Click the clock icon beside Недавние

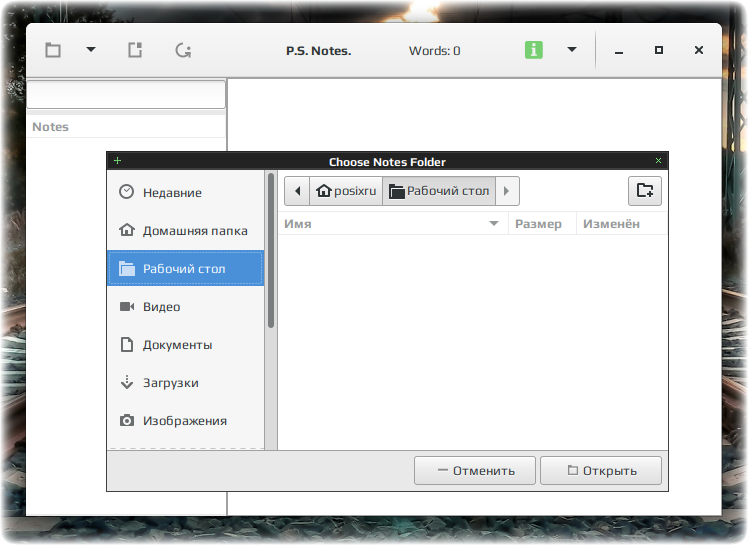(126, 192)
